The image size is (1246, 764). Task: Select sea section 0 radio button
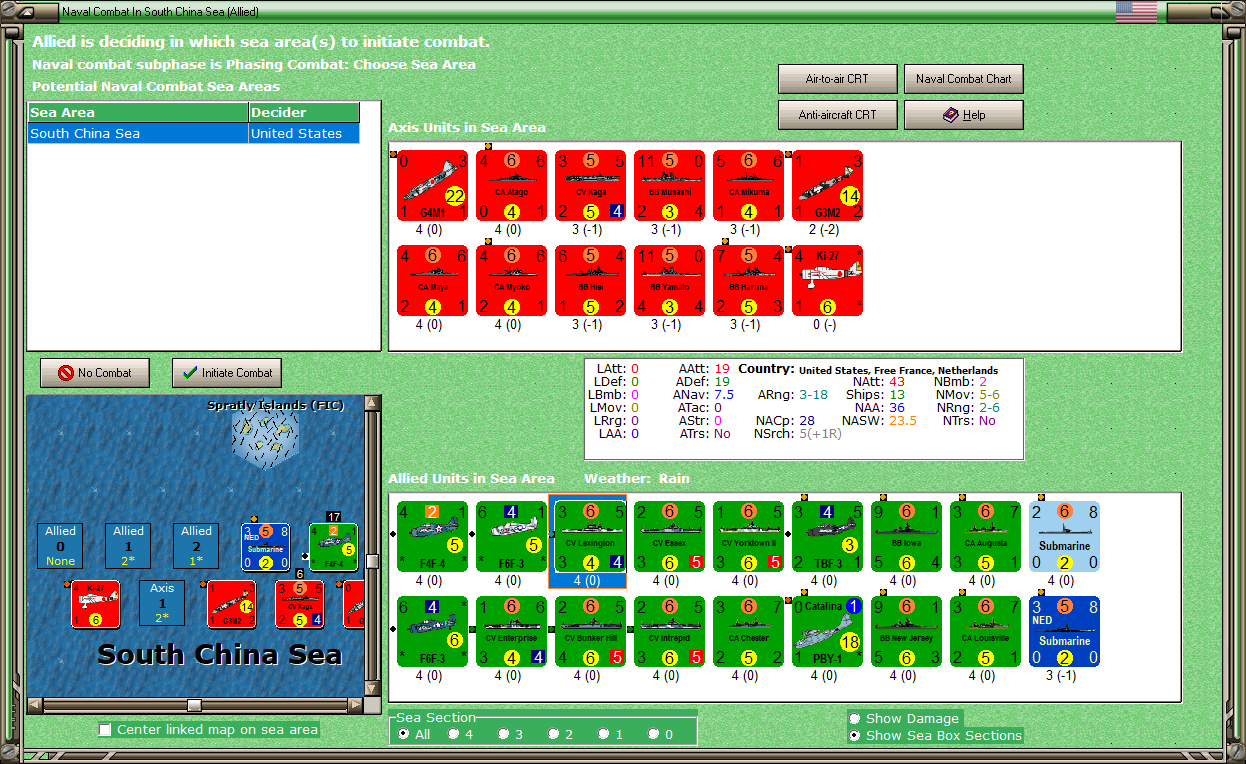coord(654,734)
